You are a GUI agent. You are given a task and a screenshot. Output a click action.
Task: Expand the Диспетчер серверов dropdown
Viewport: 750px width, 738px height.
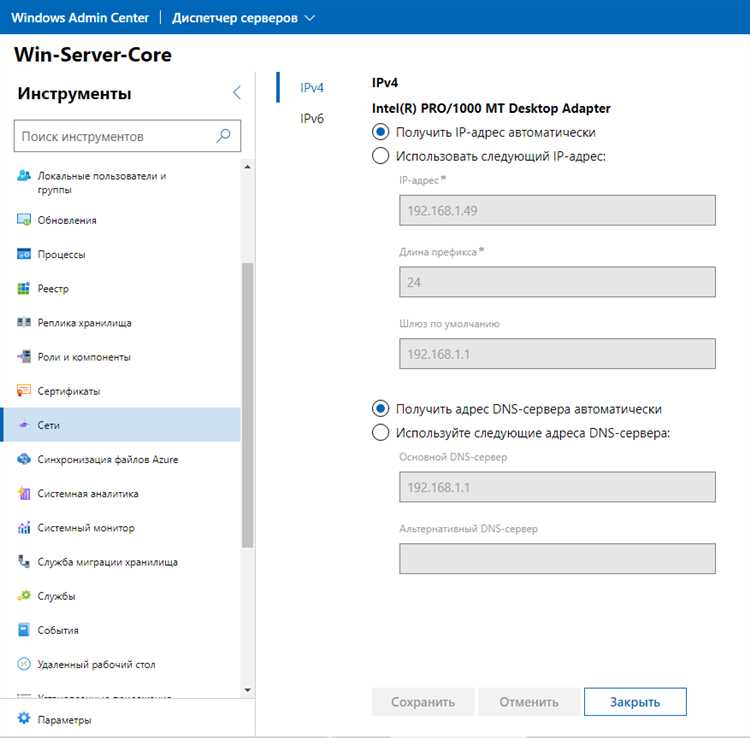click(310, 18)
